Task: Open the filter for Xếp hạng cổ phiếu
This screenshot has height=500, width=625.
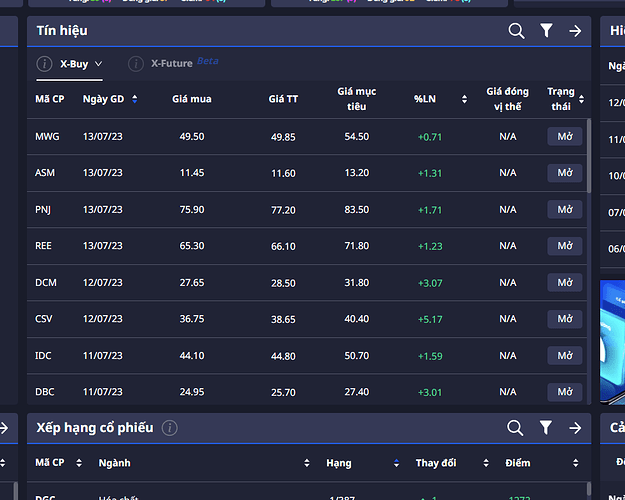Action: tap(546, 428)
